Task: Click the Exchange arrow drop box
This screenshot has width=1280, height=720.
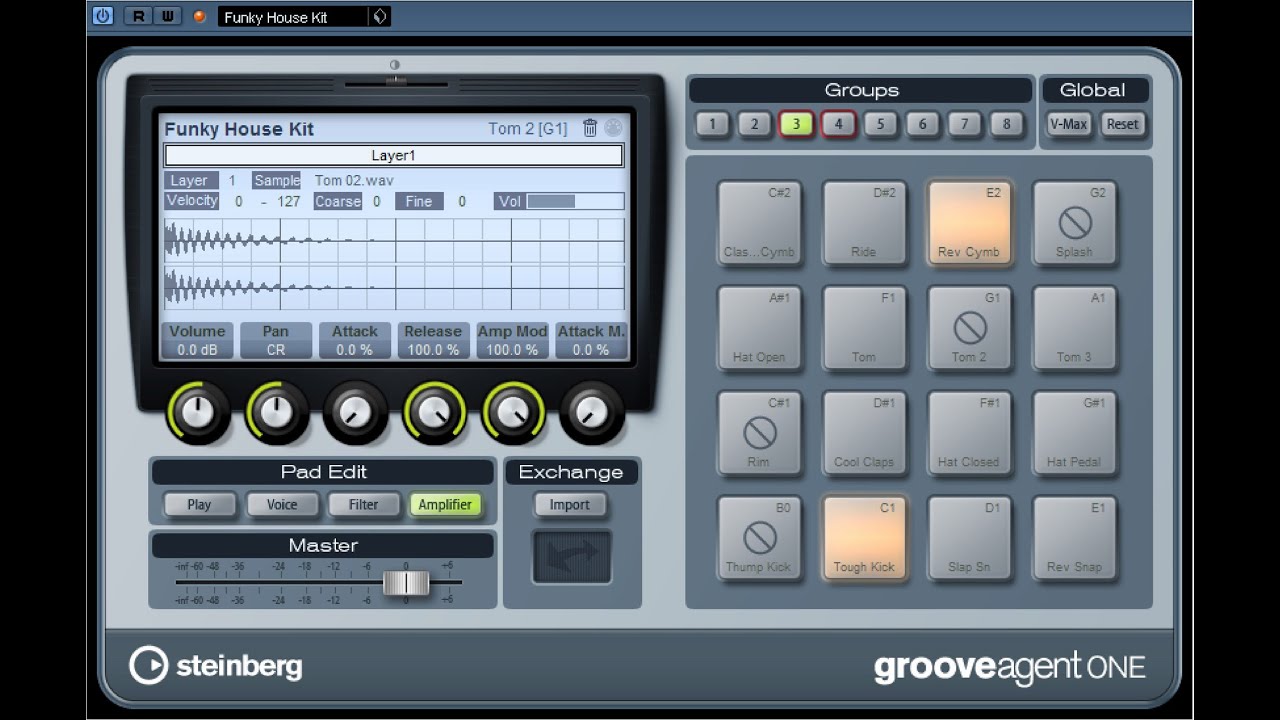Action: (x=572, y=557)
